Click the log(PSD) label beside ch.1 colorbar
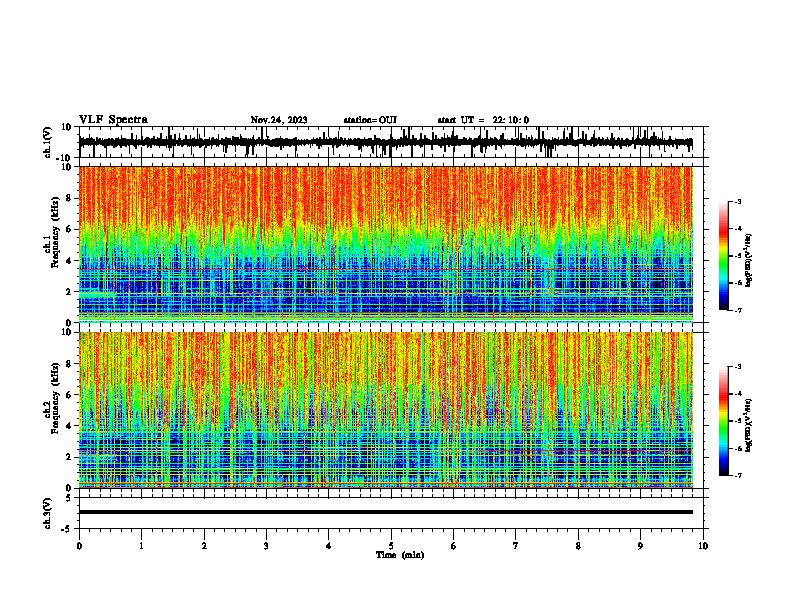792x612 pixels. [749, 261]
